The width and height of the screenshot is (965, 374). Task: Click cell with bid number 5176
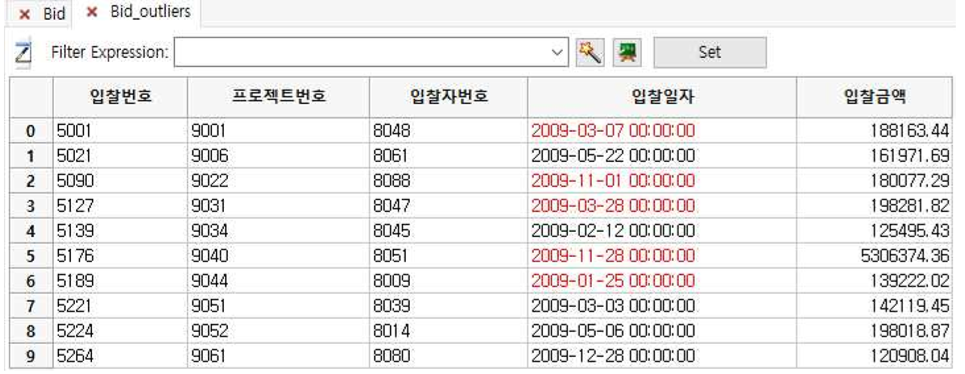120,256
